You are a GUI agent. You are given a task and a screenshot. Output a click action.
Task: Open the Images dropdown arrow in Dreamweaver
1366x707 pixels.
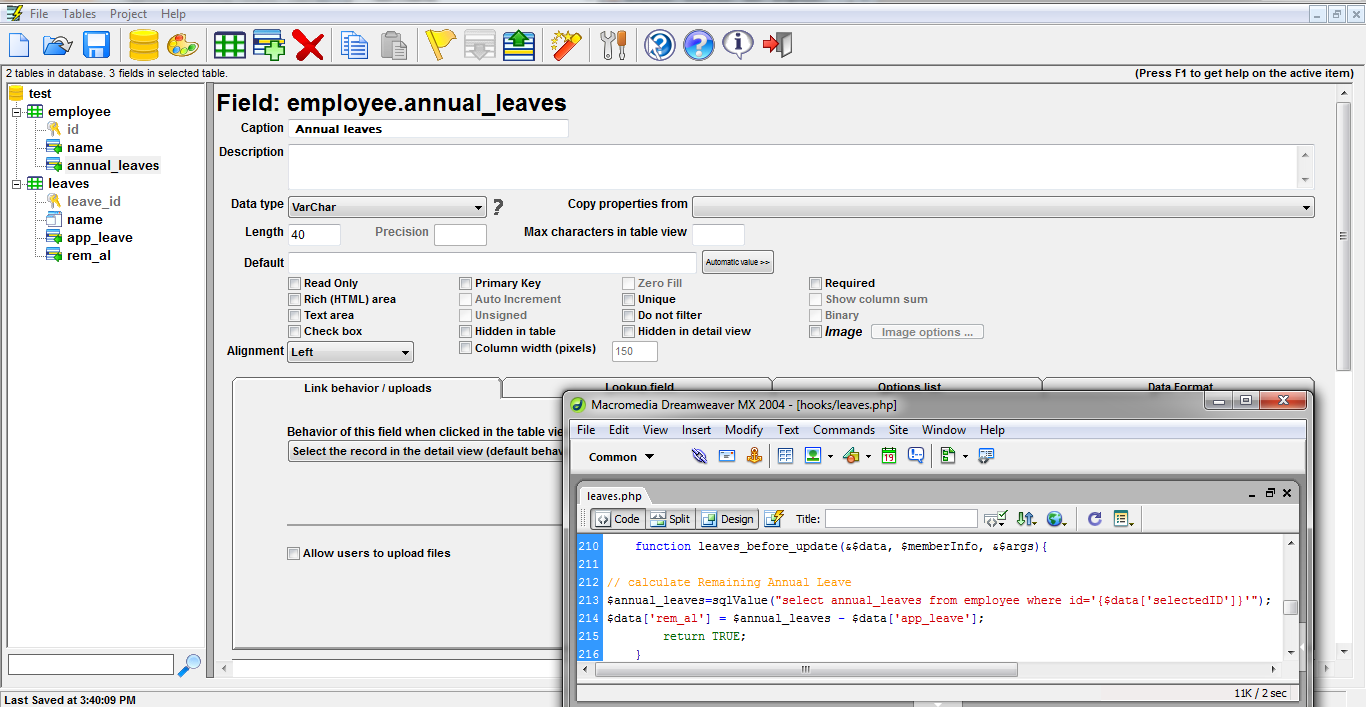click(830, 457)
